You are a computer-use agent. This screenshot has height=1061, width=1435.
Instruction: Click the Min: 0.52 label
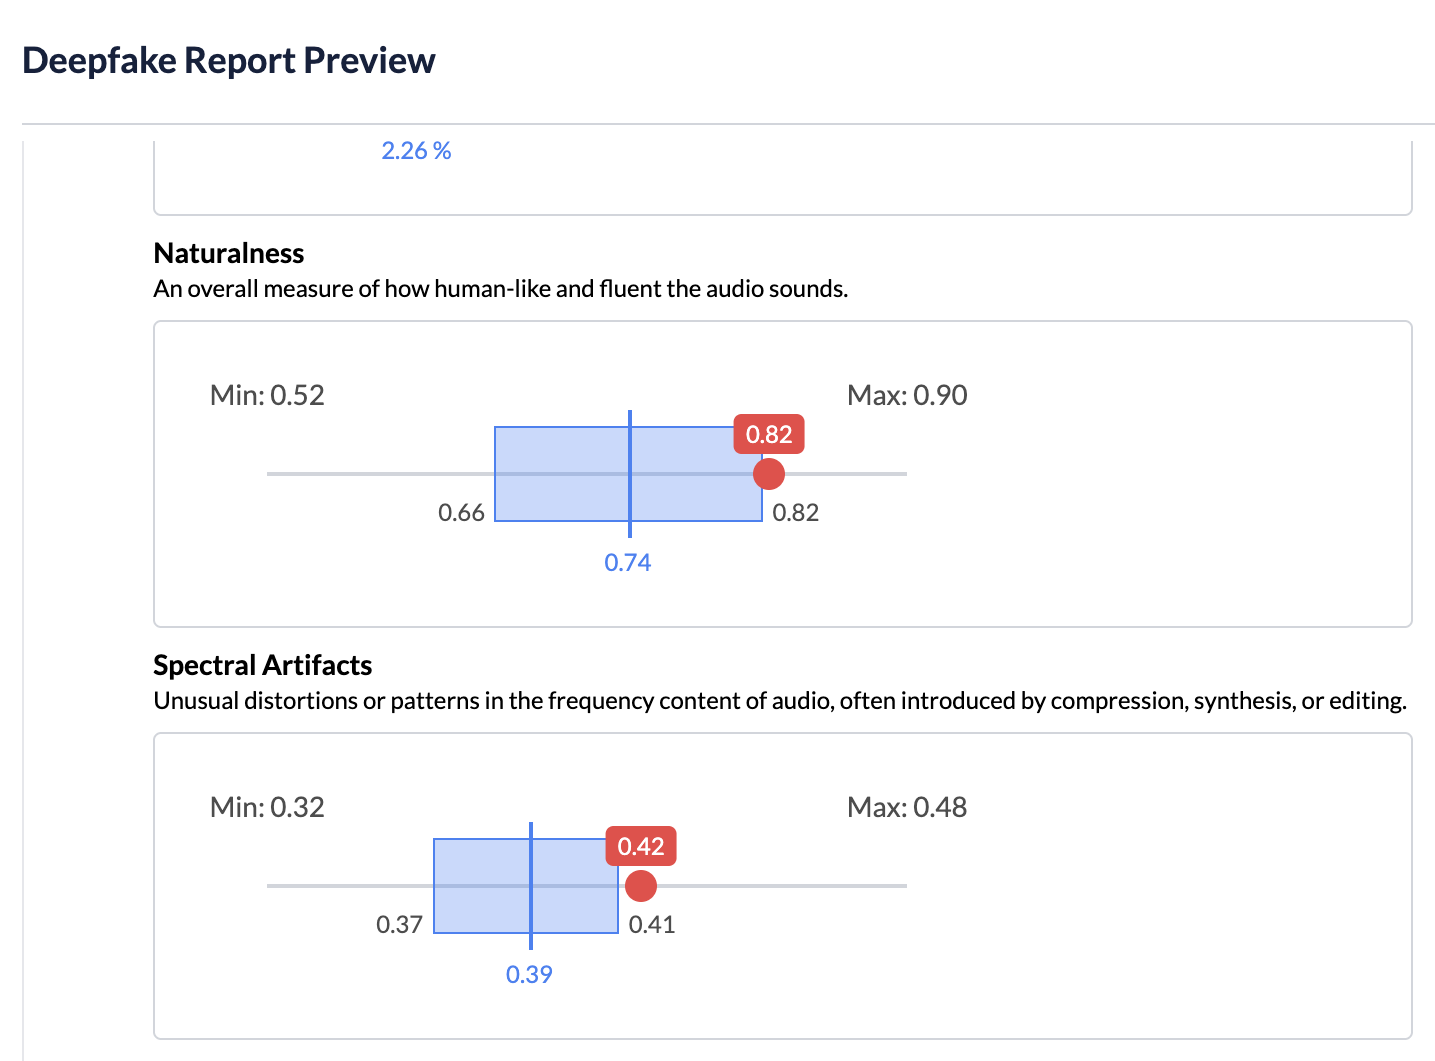coord(267,396)
